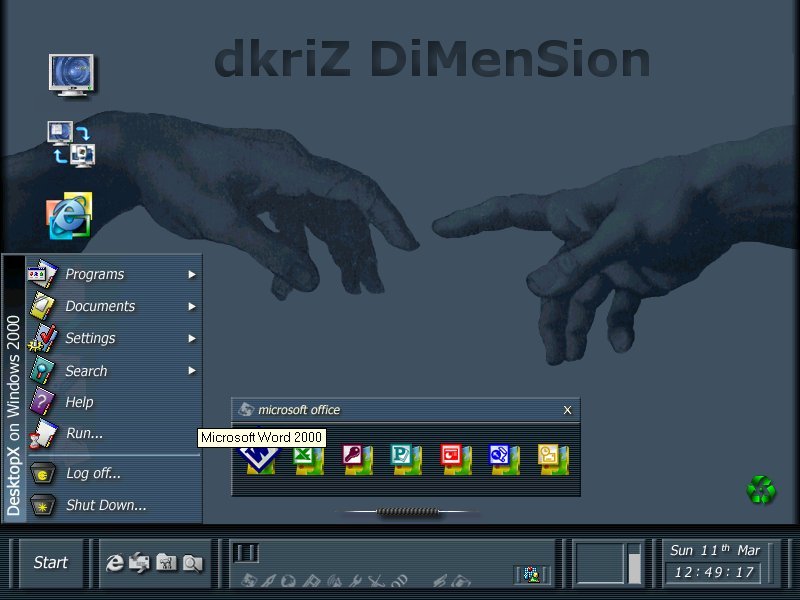Launch Microsoft PowerPoint from the office panel
Viewport: 800px width, 600px height.
pos(455,459)
